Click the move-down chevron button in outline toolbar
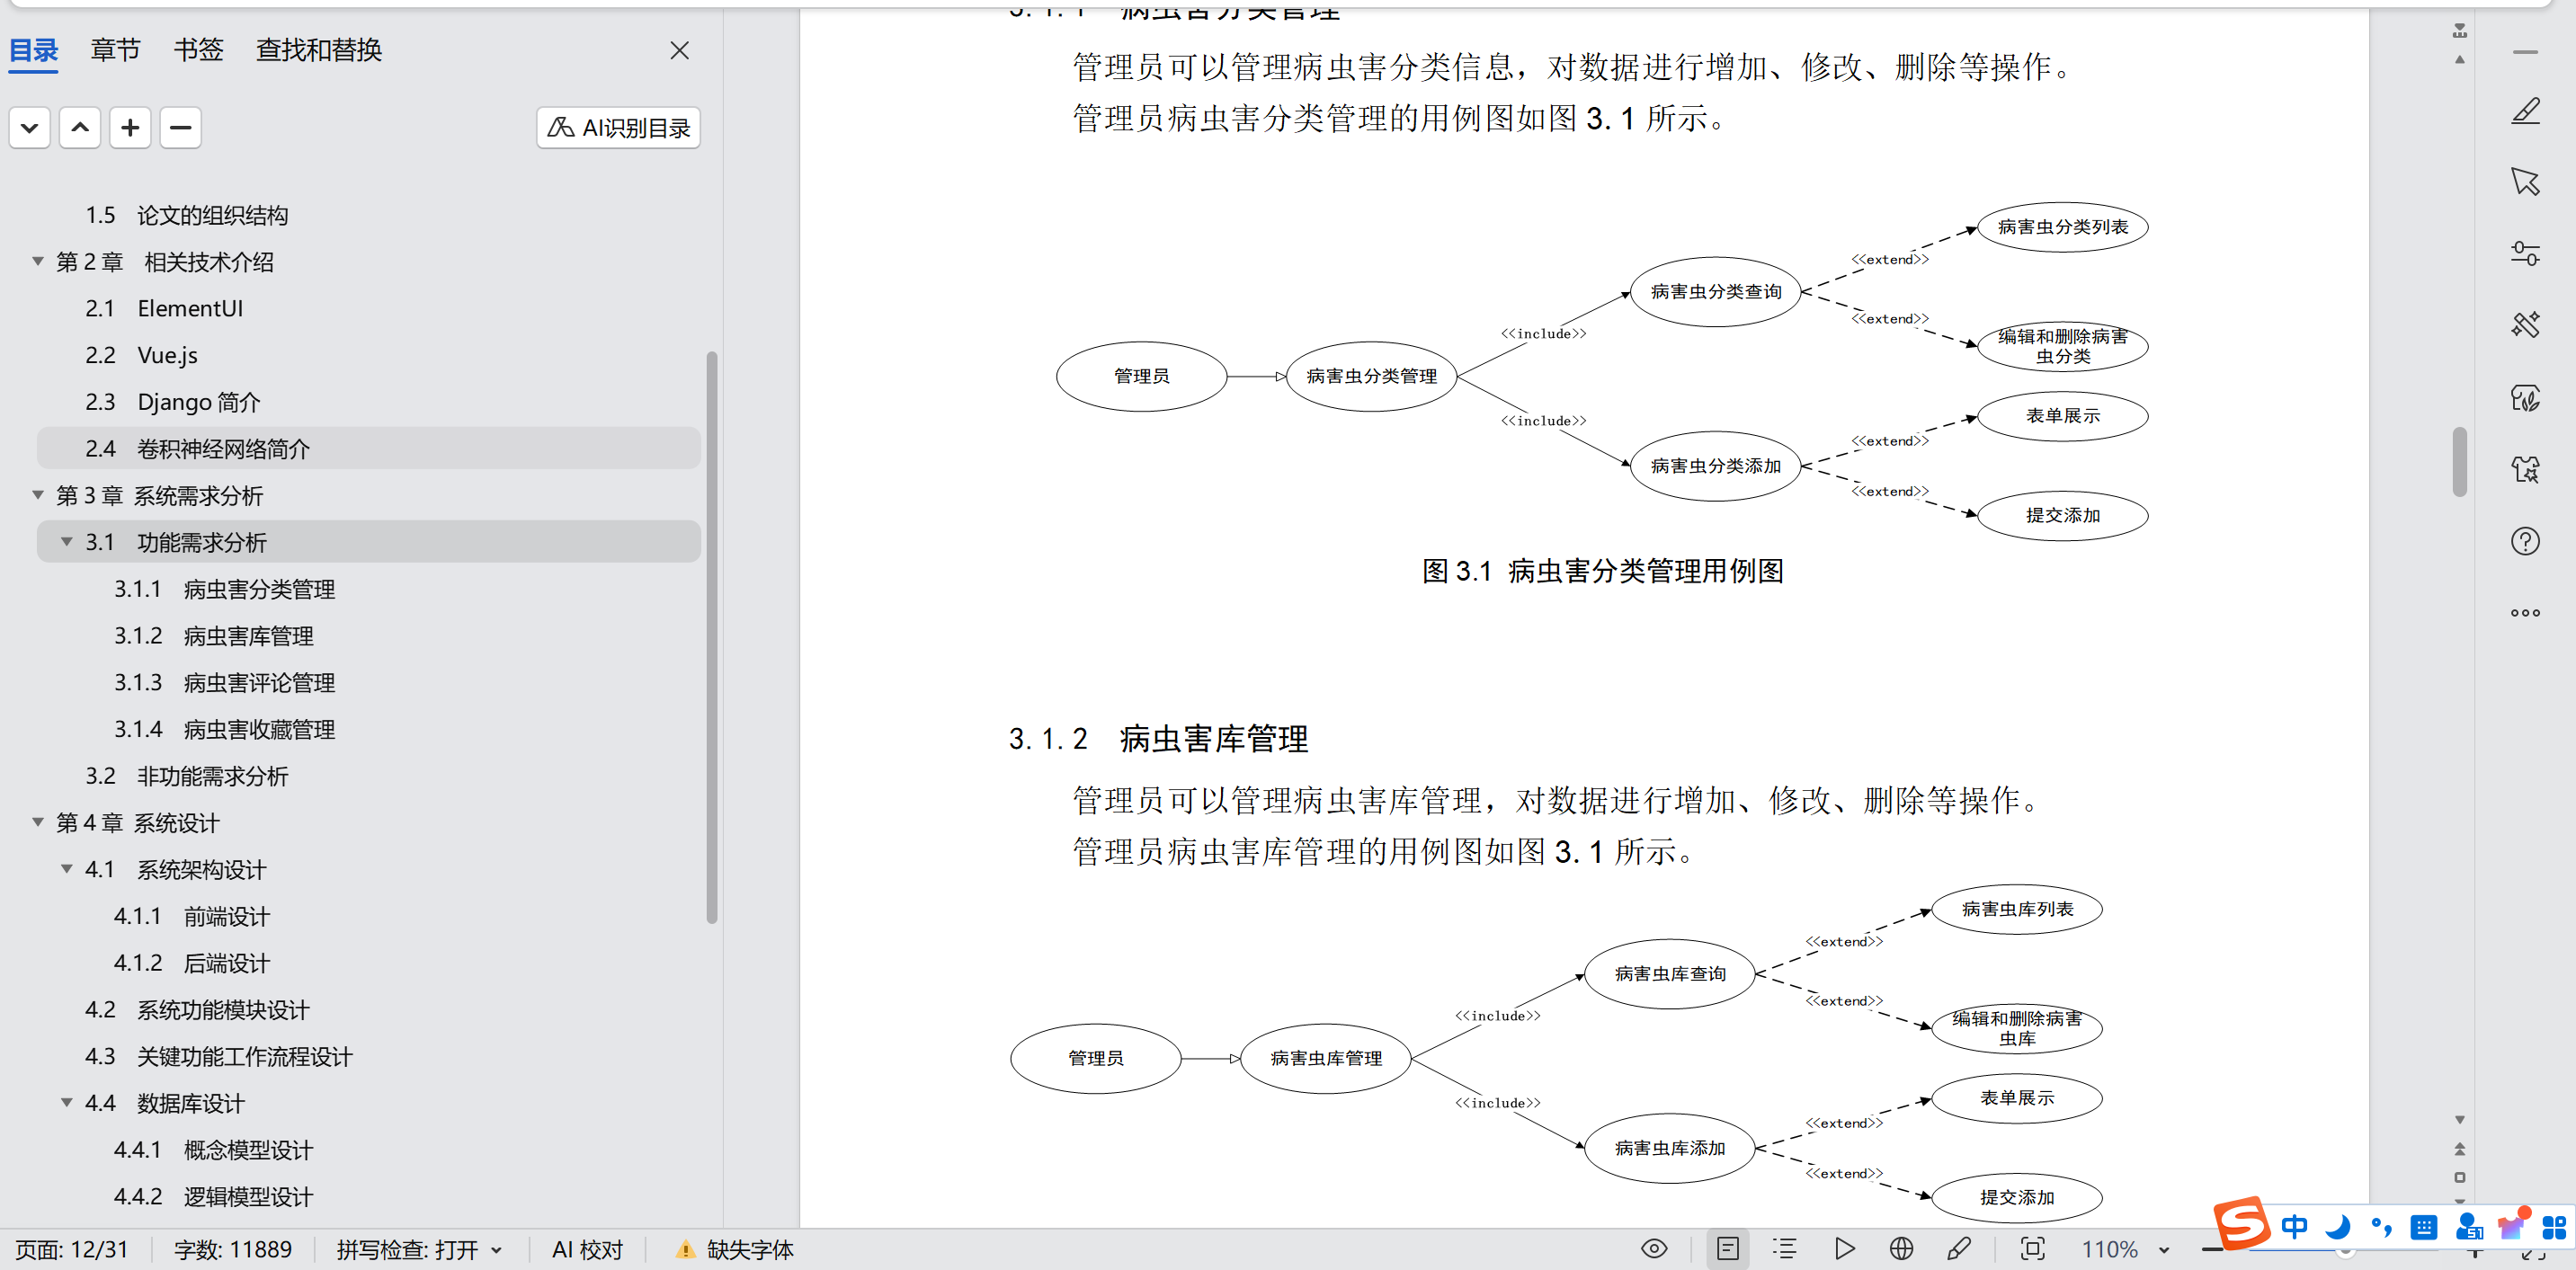 pyautogui.click(x=30, y=128)
